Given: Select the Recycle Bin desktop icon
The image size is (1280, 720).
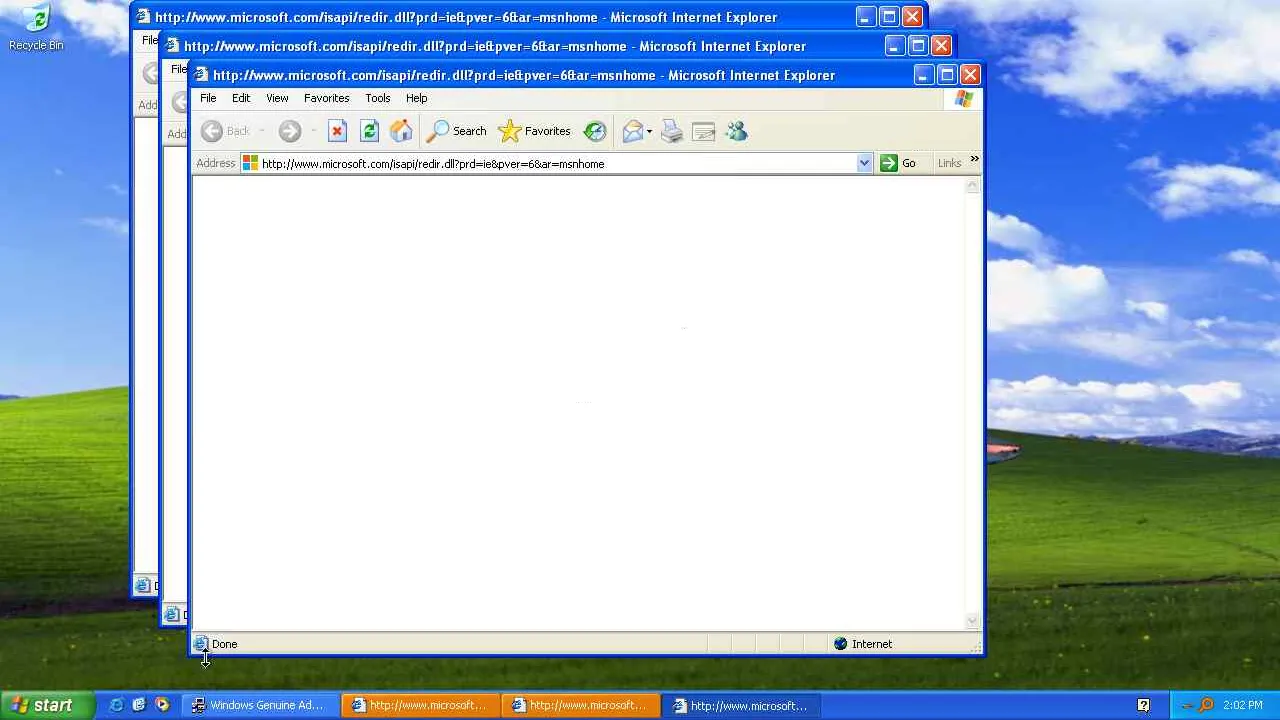Looking at the screenshot, I should point(36,28).
